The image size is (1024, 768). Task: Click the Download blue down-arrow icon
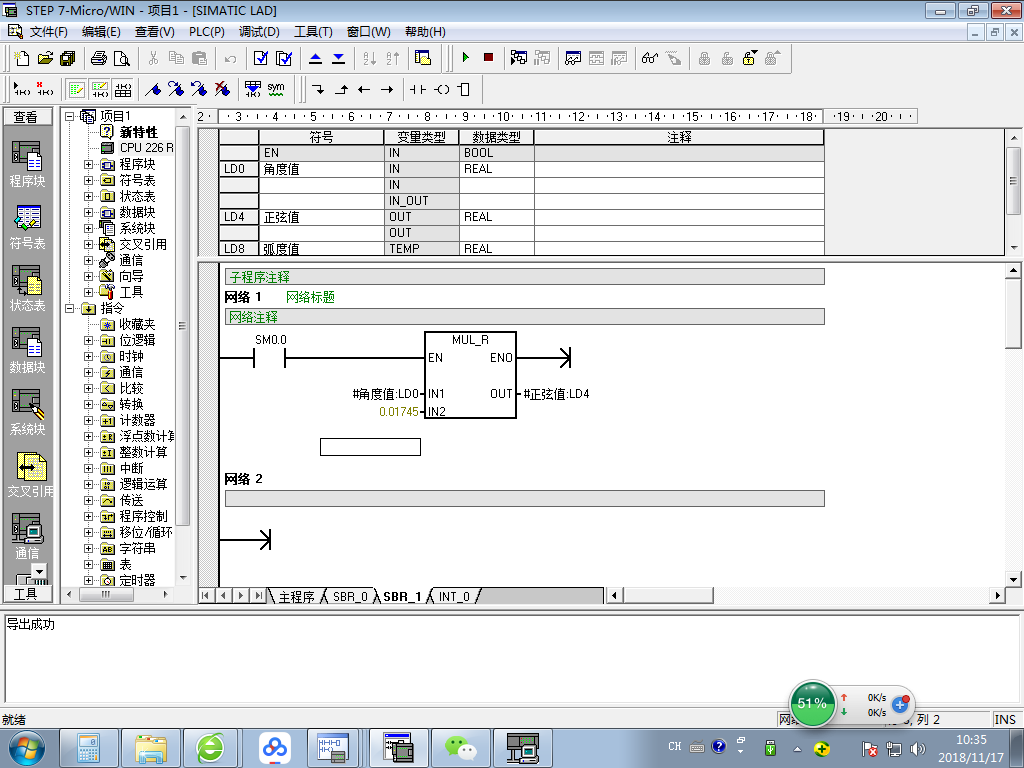[x=338, y=58]
